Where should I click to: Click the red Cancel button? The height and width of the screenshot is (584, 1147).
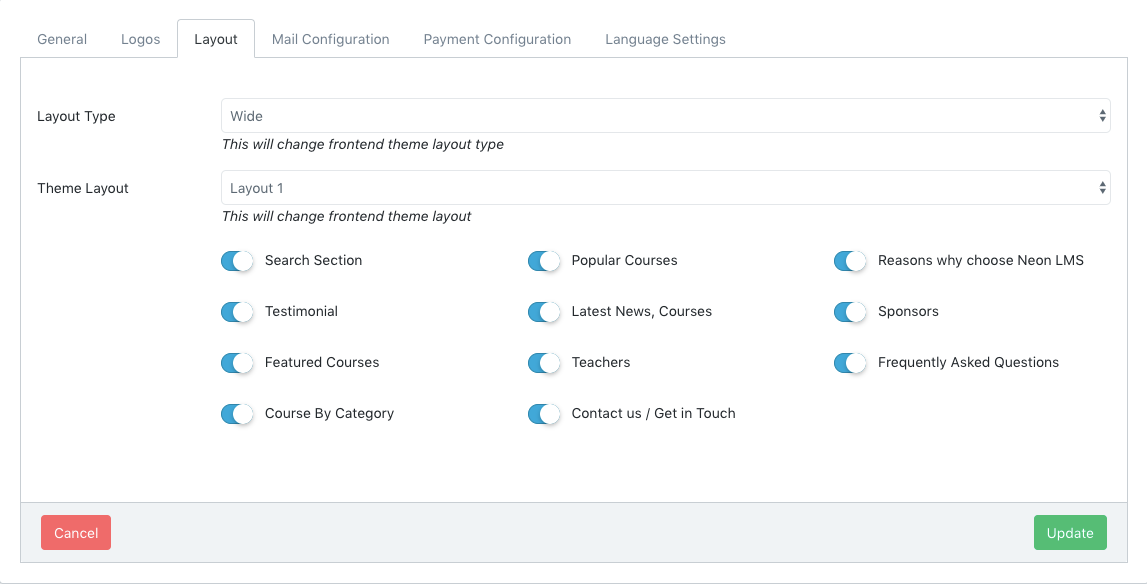point(76,533)
